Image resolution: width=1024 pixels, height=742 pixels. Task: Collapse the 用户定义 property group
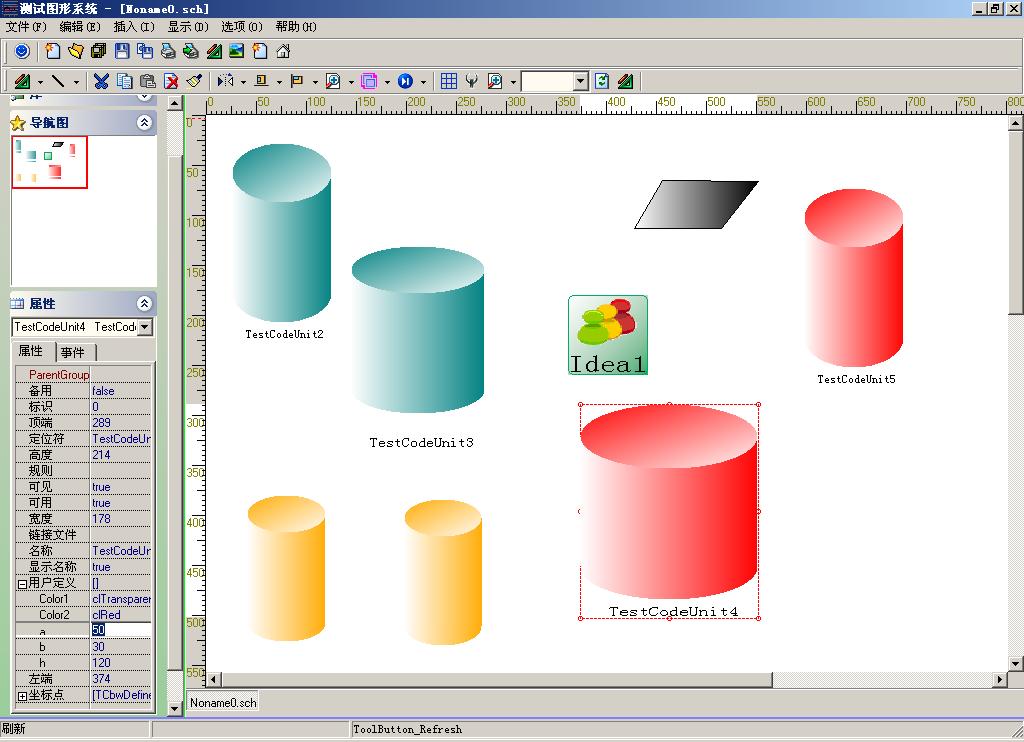[x=22, y=584]
